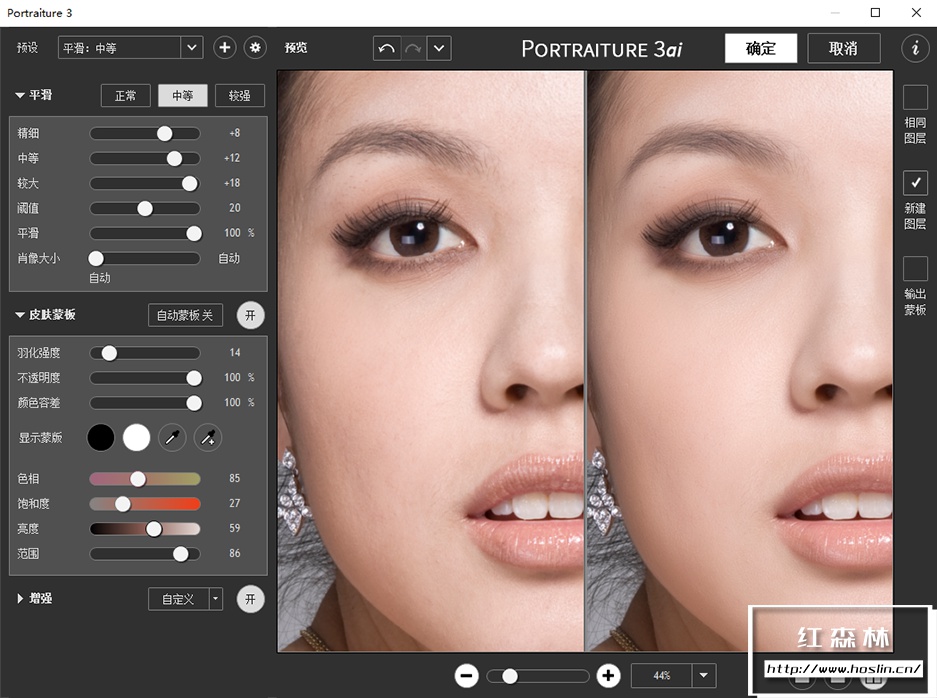Show mask on black background swatch

click(x=101, y=438)
